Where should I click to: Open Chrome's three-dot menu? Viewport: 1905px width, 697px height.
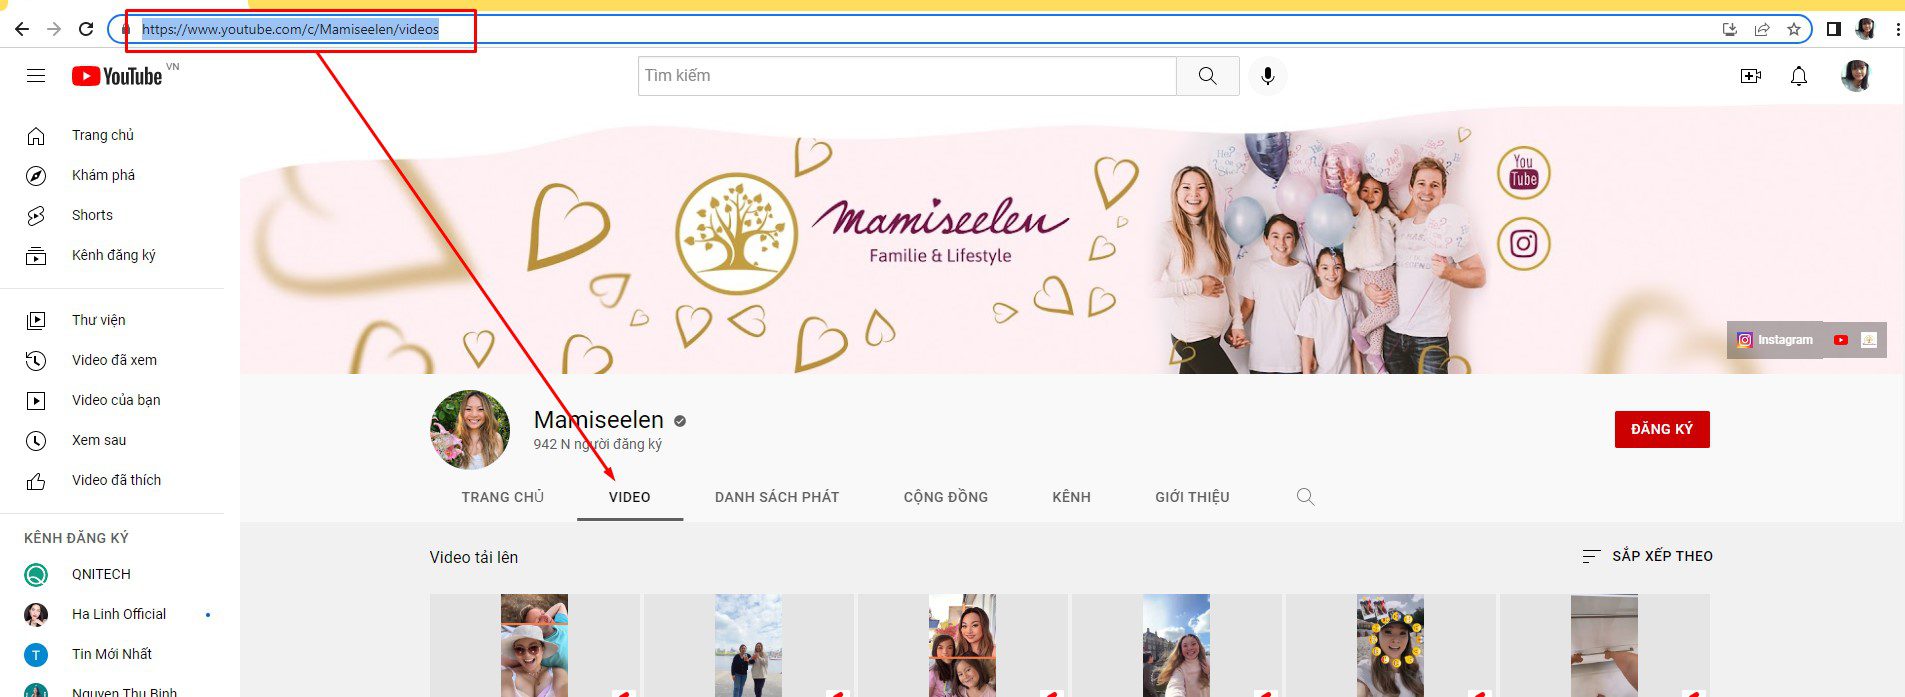1897,29
